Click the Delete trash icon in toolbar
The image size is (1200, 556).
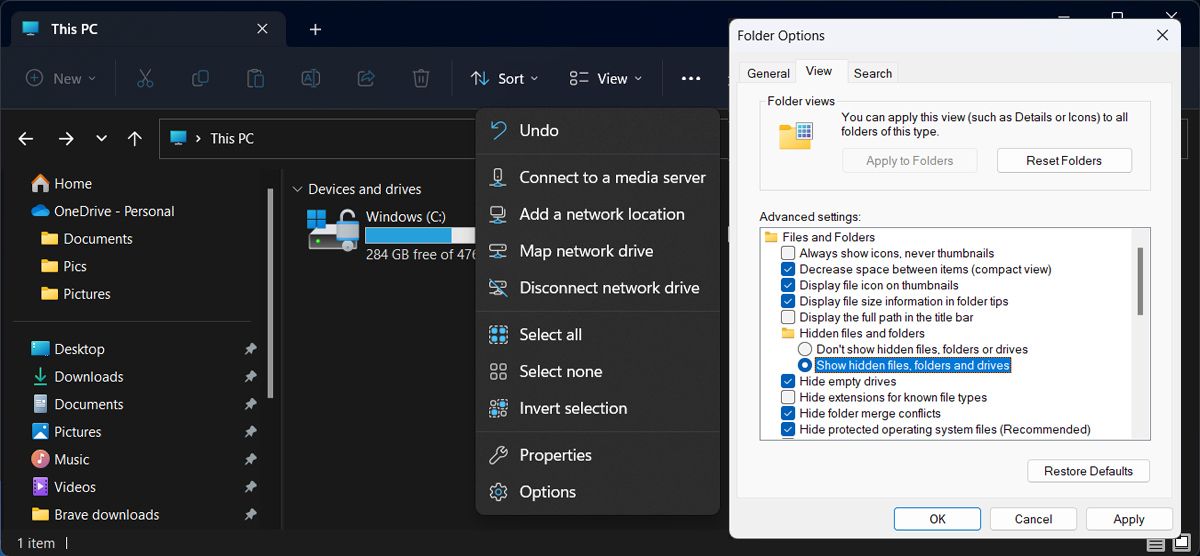coord(421,78)
